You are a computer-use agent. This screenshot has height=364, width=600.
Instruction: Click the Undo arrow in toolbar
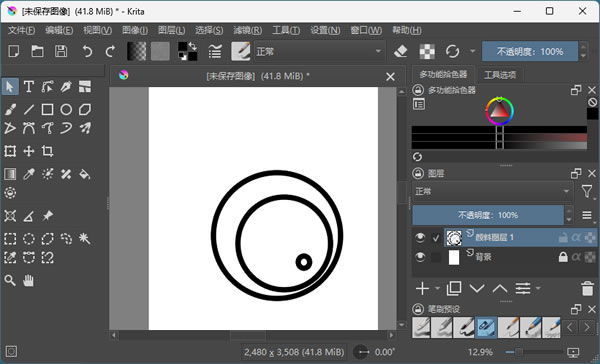pos(87,51)
